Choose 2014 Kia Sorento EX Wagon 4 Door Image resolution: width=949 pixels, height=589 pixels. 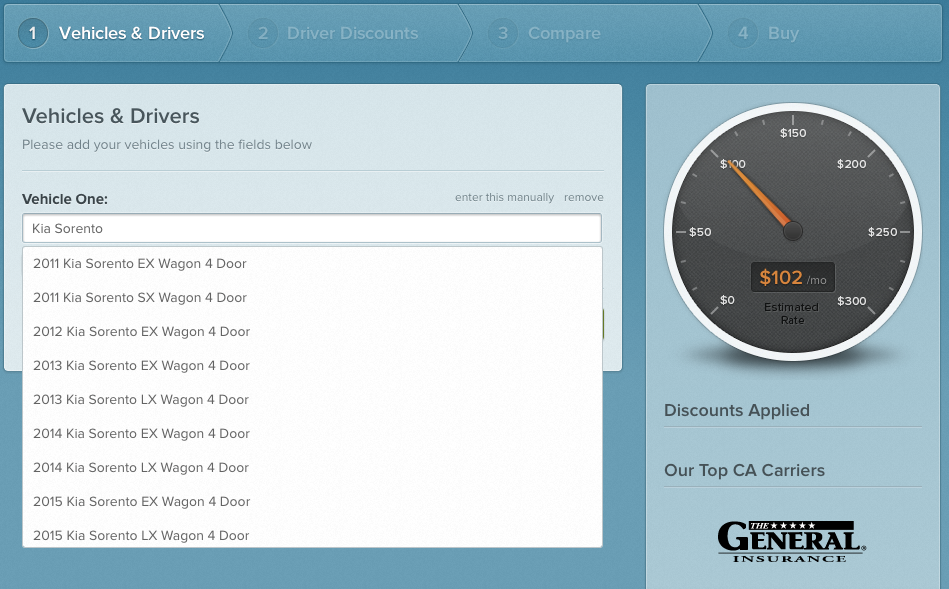pos(141,434)
